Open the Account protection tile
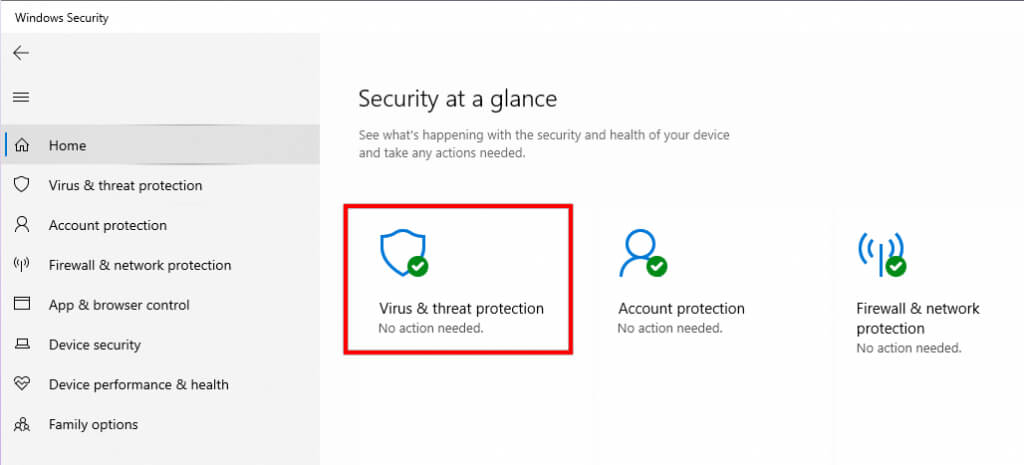The image size is (1024, 465). (x=681, y=309)
